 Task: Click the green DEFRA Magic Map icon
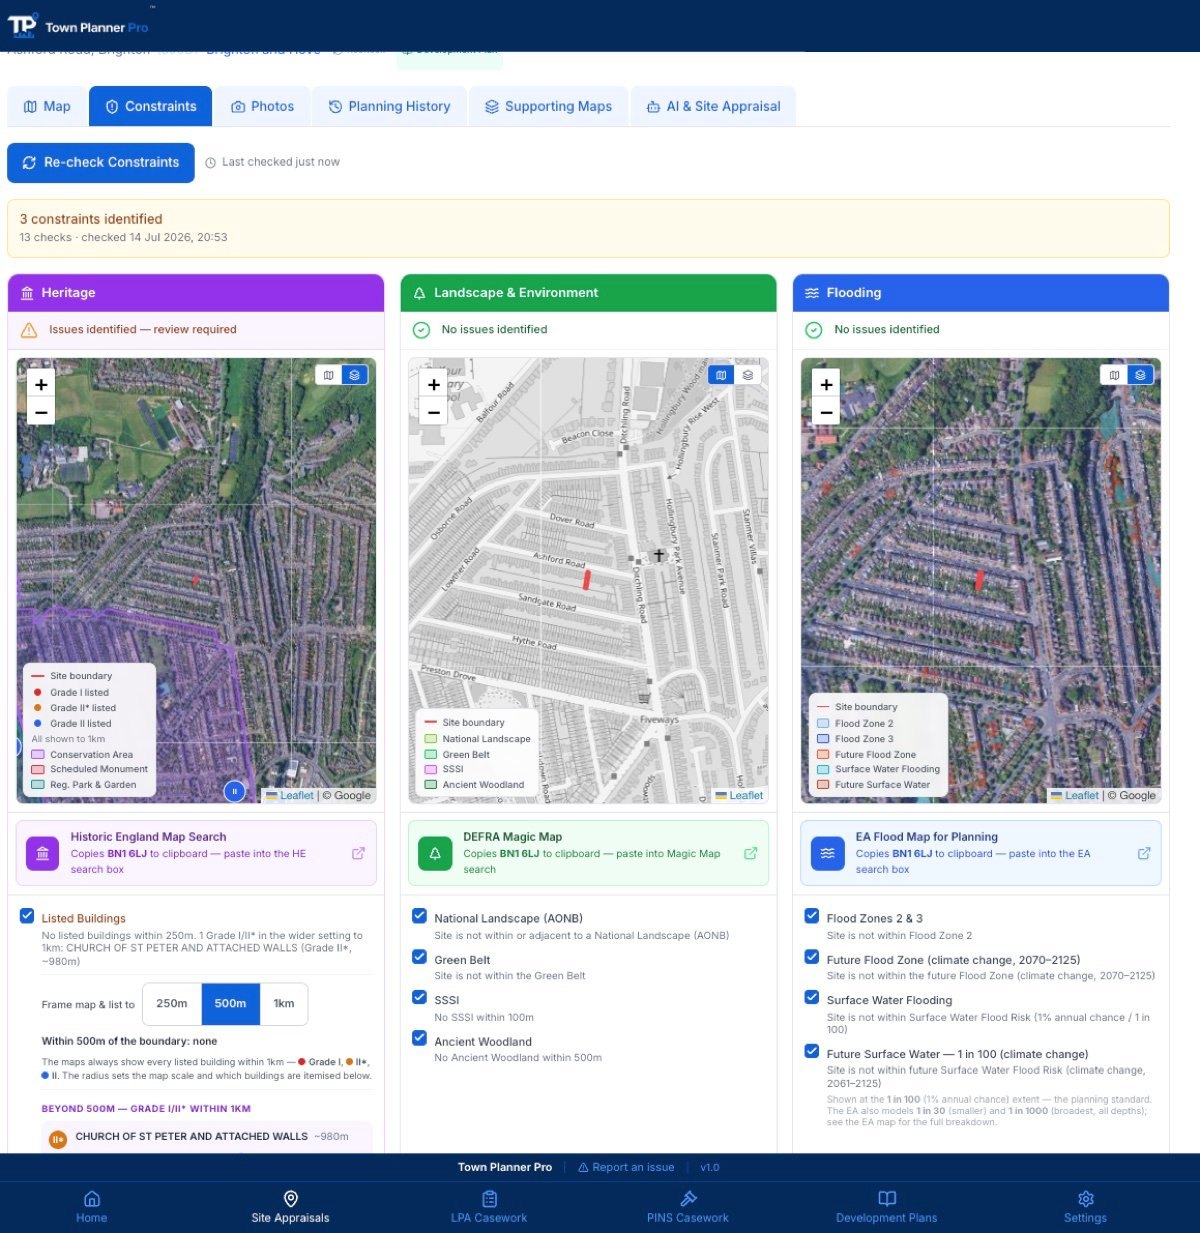[435, 853]
